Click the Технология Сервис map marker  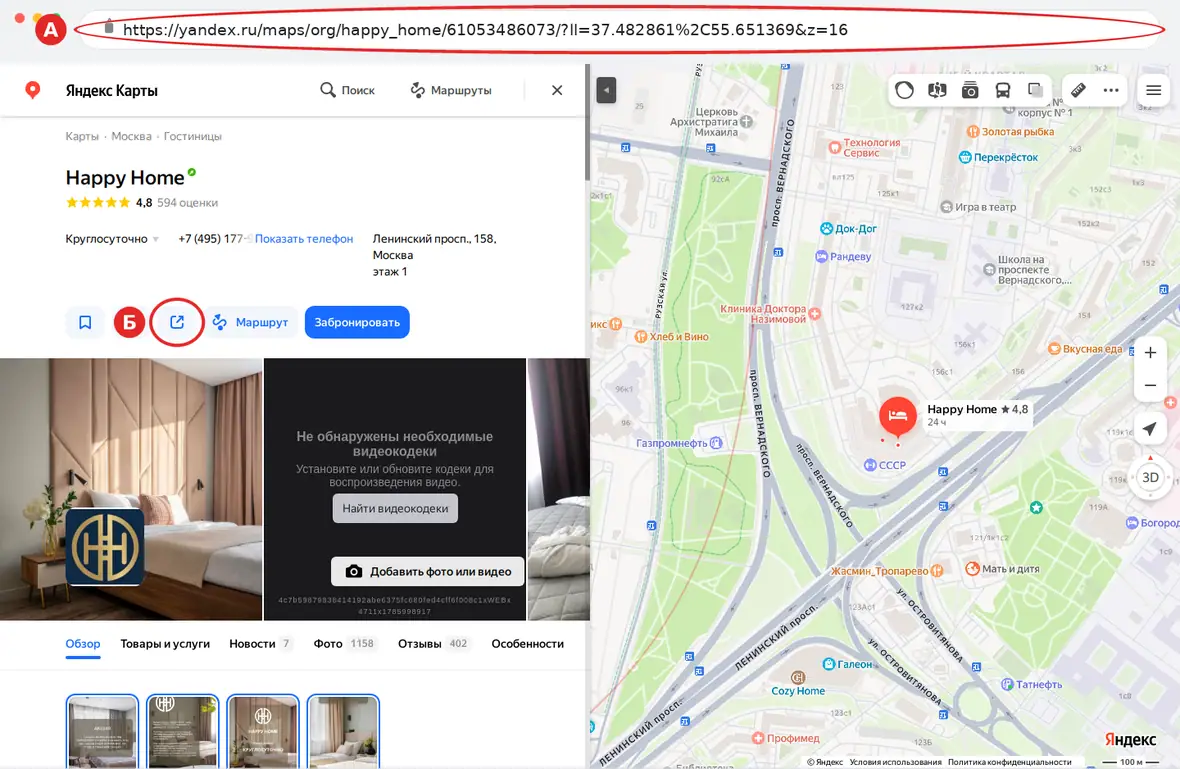pyautogui.click(x=835, y=147)
